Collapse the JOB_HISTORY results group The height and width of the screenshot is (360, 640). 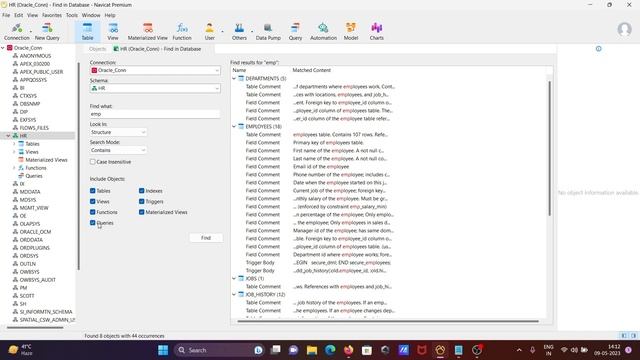[x=234, y=294]
